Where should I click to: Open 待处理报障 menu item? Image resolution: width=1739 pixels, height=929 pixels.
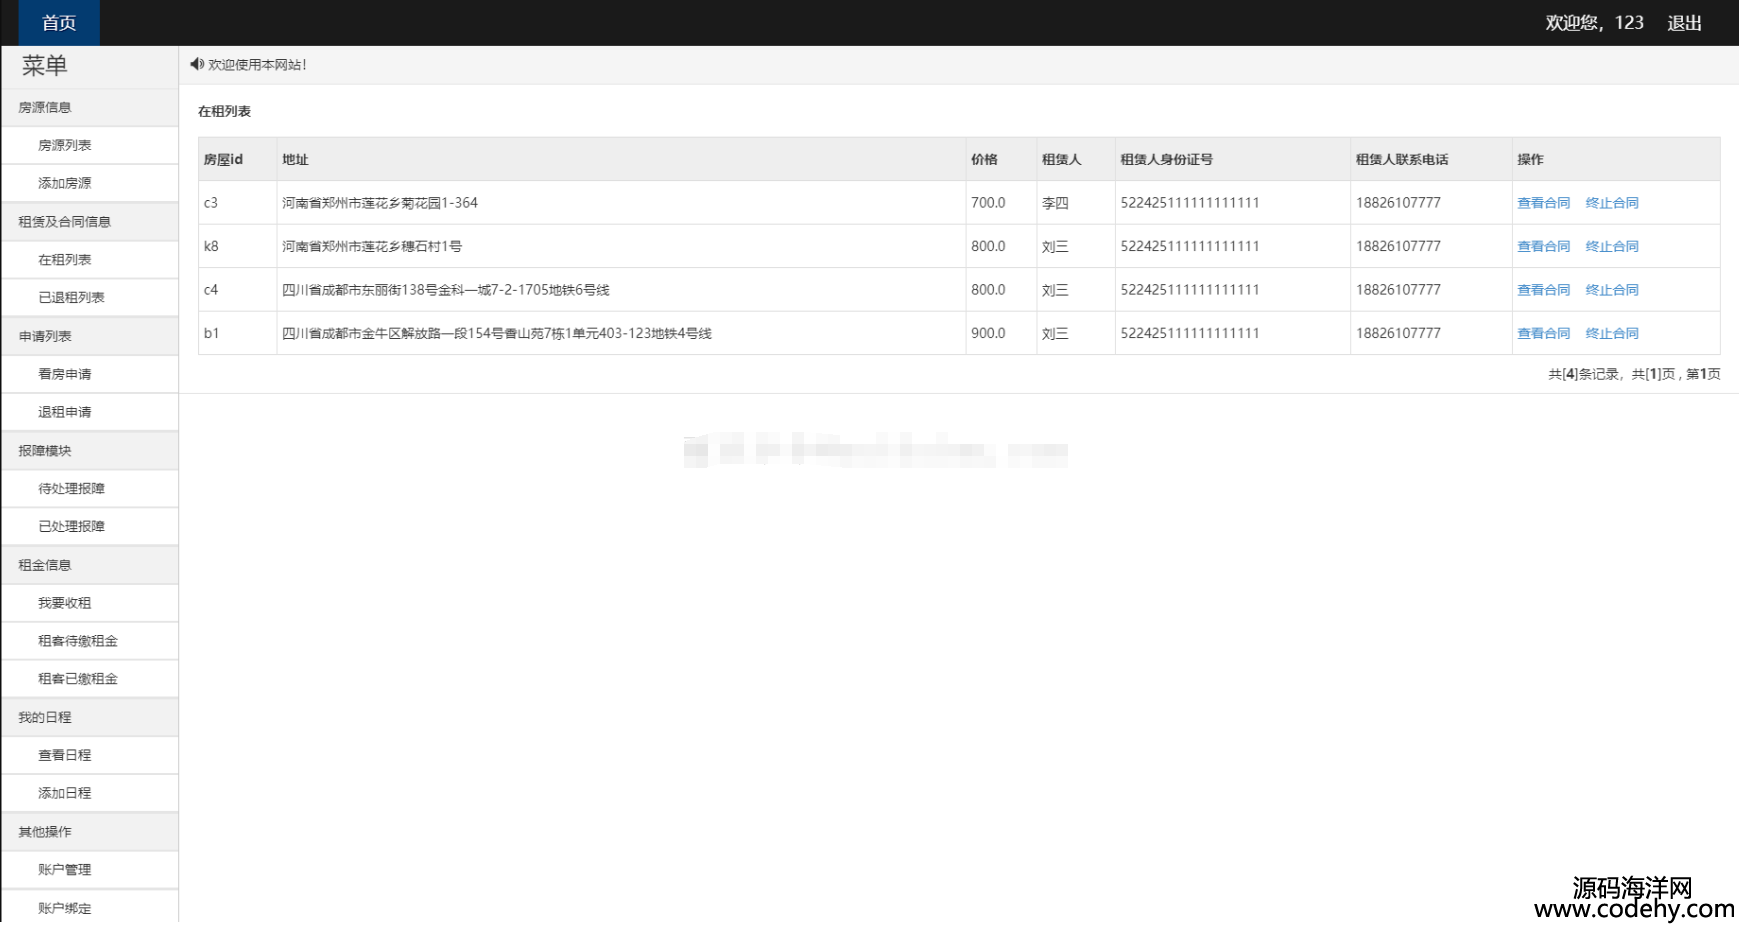tap(90, 489)
